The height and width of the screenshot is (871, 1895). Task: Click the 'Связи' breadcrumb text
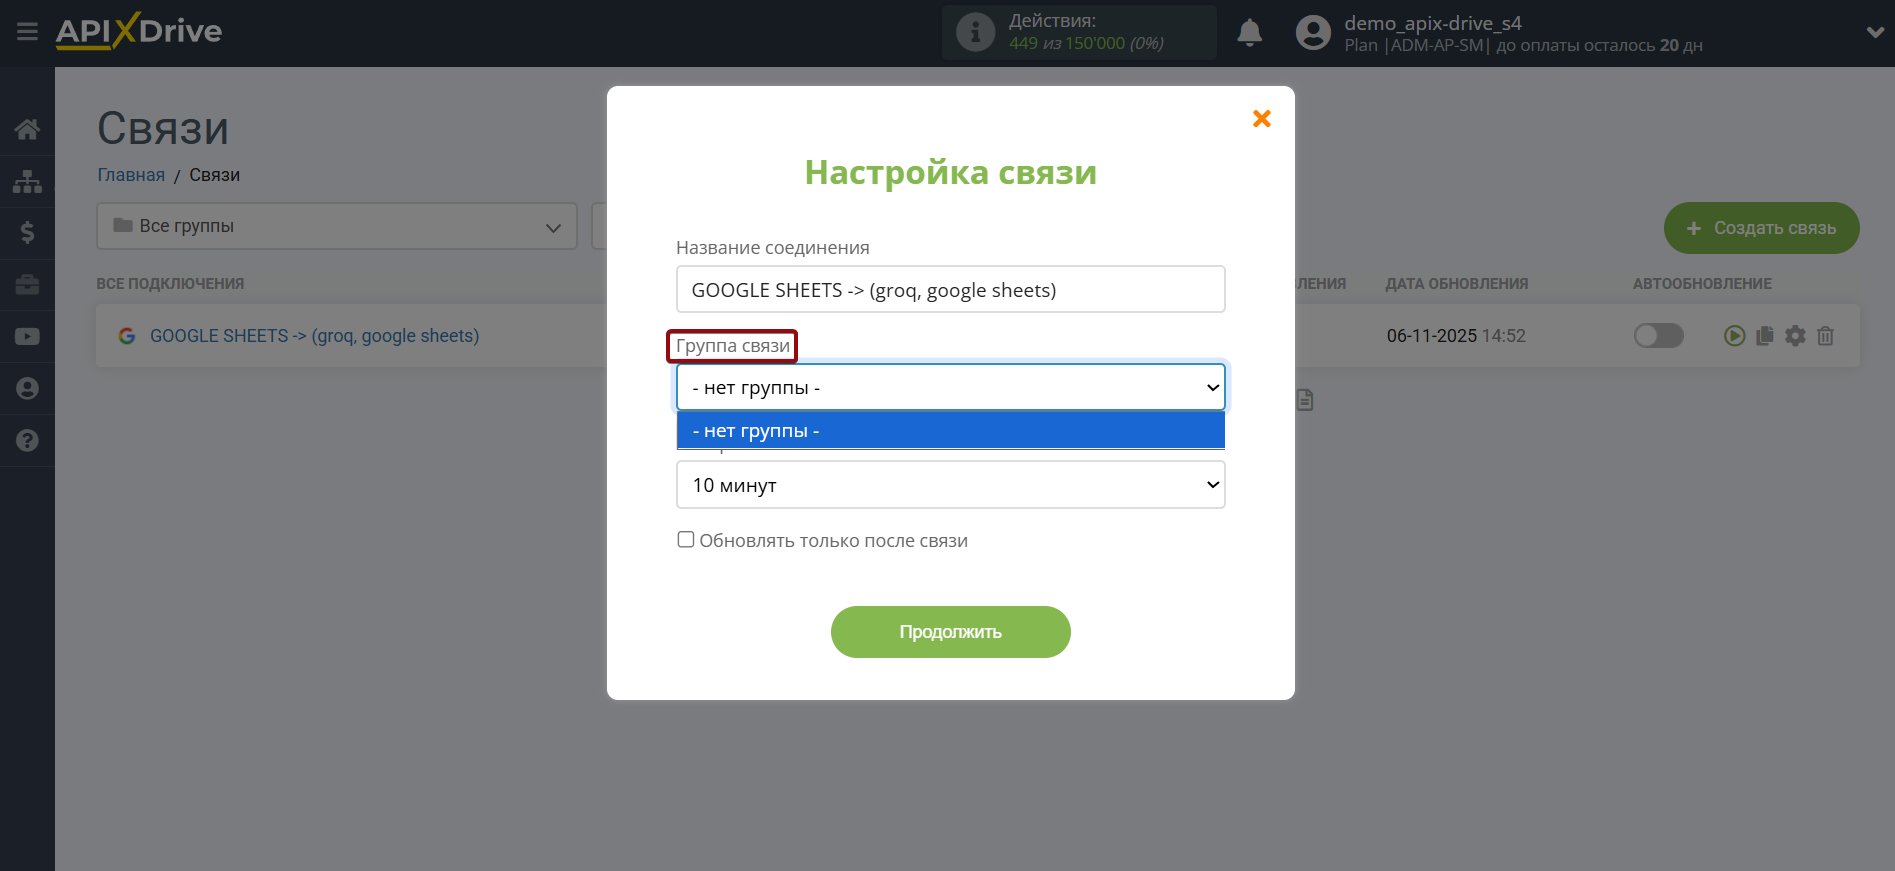coord(215,175)
